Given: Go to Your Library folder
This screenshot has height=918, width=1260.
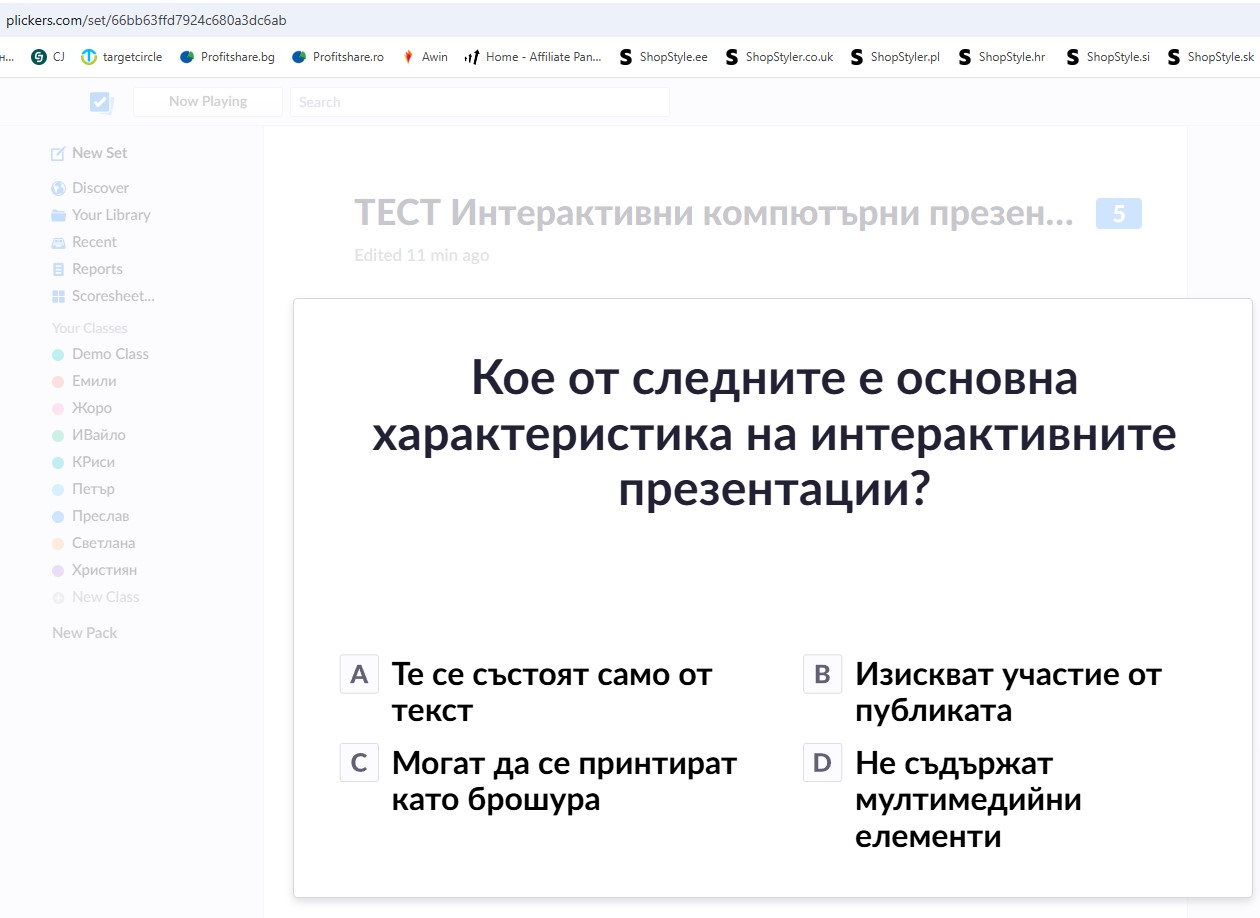Looking at the screenshot, I should point(100,215).
